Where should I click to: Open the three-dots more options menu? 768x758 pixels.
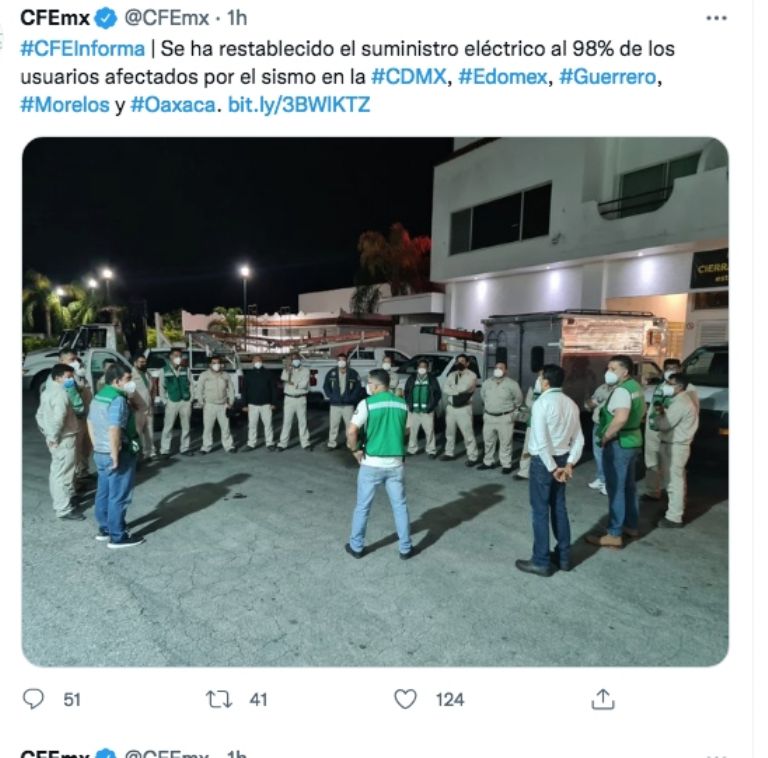pos(716,19)
